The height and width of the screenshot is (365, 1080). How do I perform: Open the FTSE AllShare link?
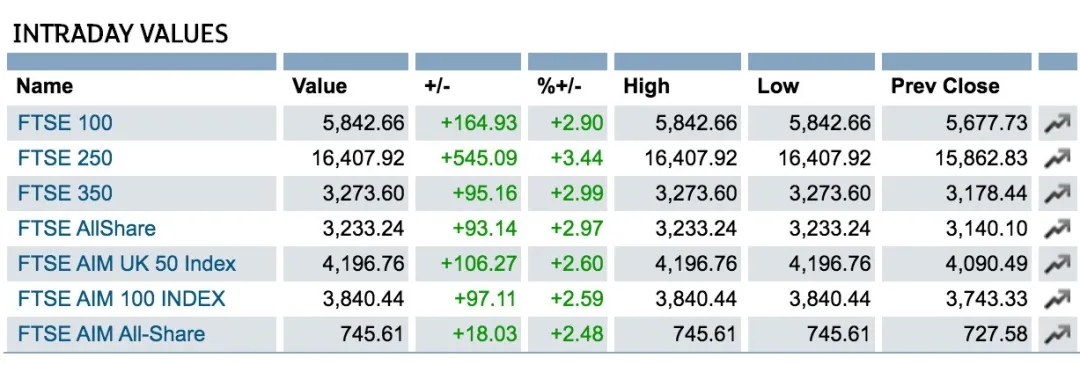pyautogui.click(x=87, y=229)
